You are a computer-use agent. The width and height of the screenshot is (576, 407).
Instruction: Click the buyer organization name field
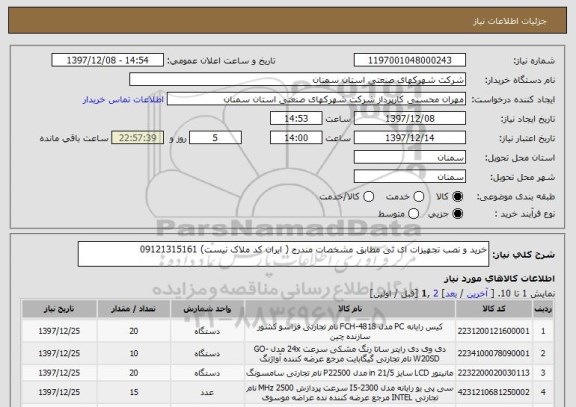(298, 79)
